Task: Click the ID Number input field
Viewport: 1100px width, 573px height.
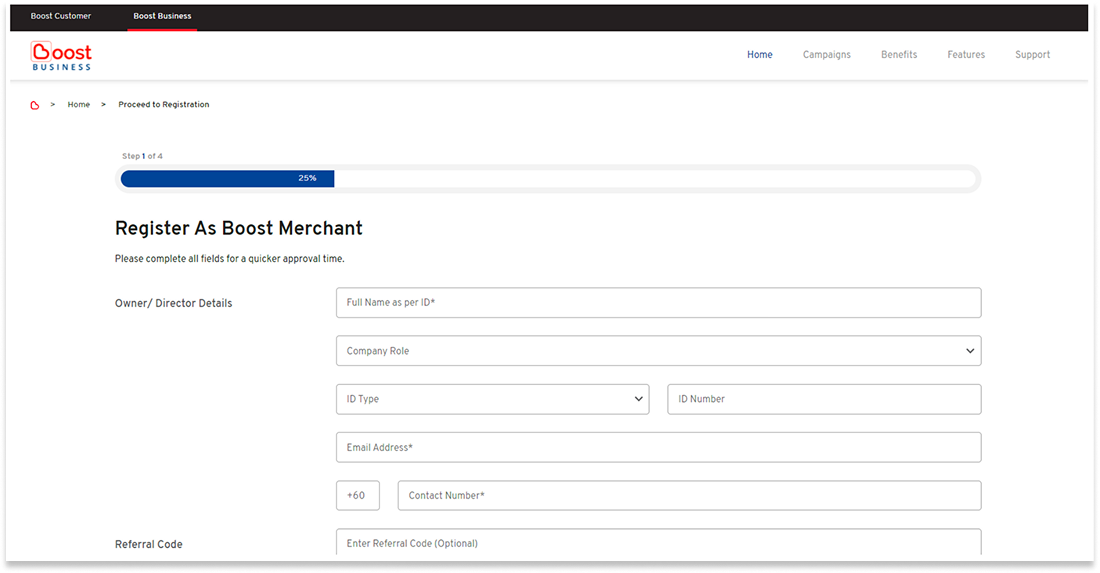Action: 824,399
